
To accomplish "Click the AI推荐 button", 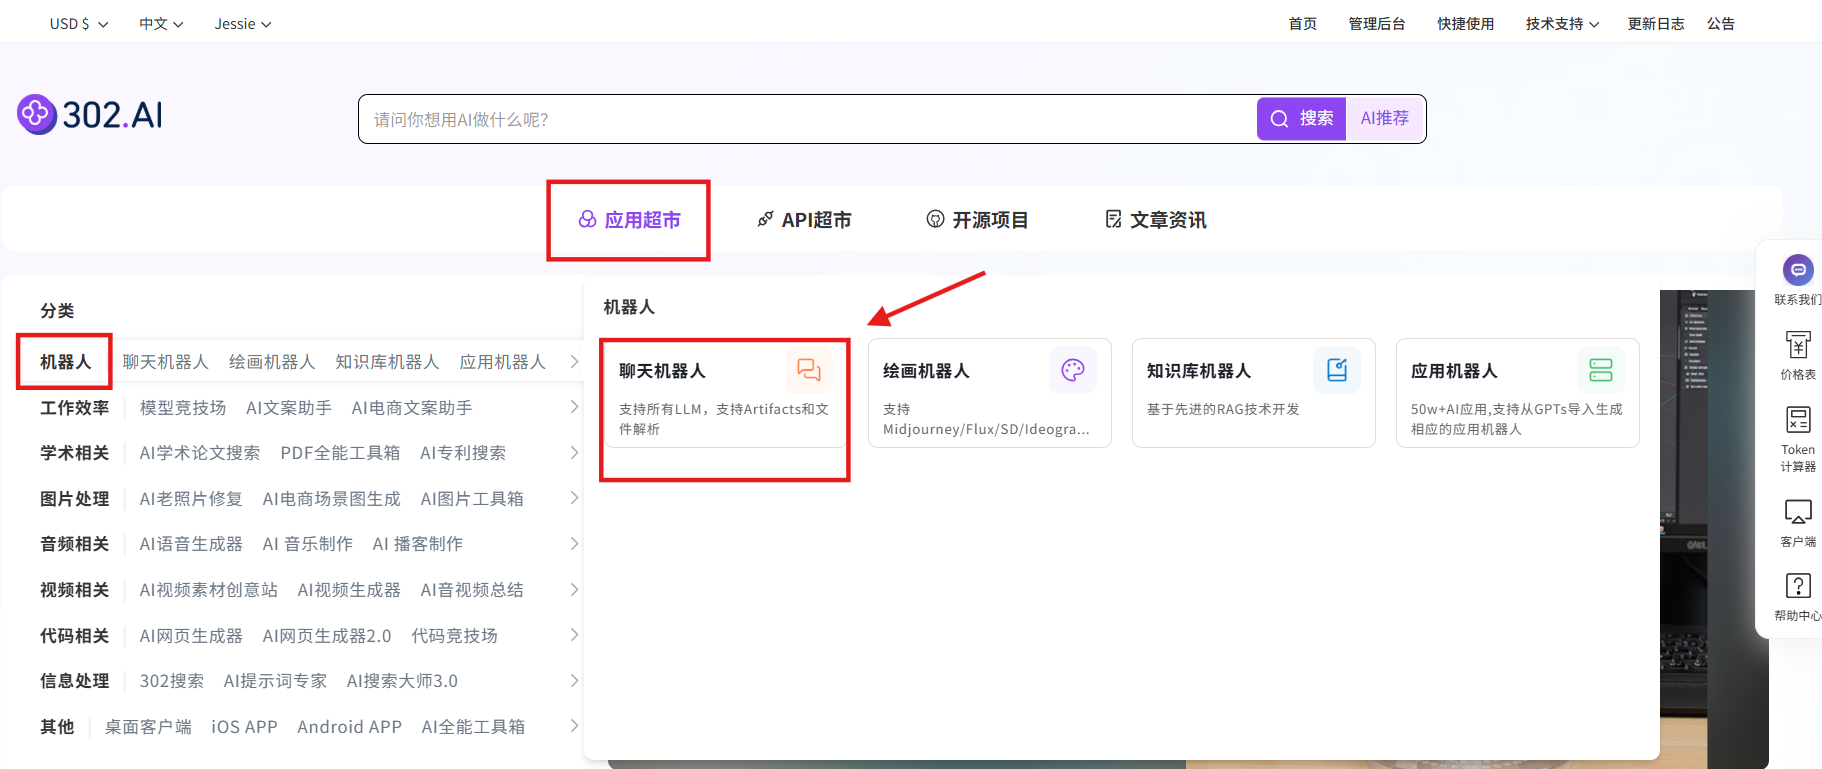I will click(x=1384, y=119).
